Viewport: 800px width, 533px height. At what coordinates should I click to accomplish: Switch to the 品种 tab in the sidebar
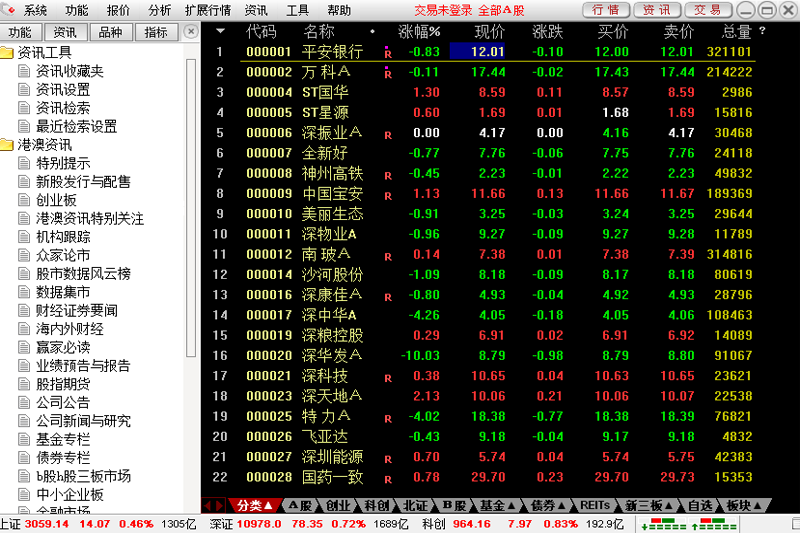tap(110, 32)
